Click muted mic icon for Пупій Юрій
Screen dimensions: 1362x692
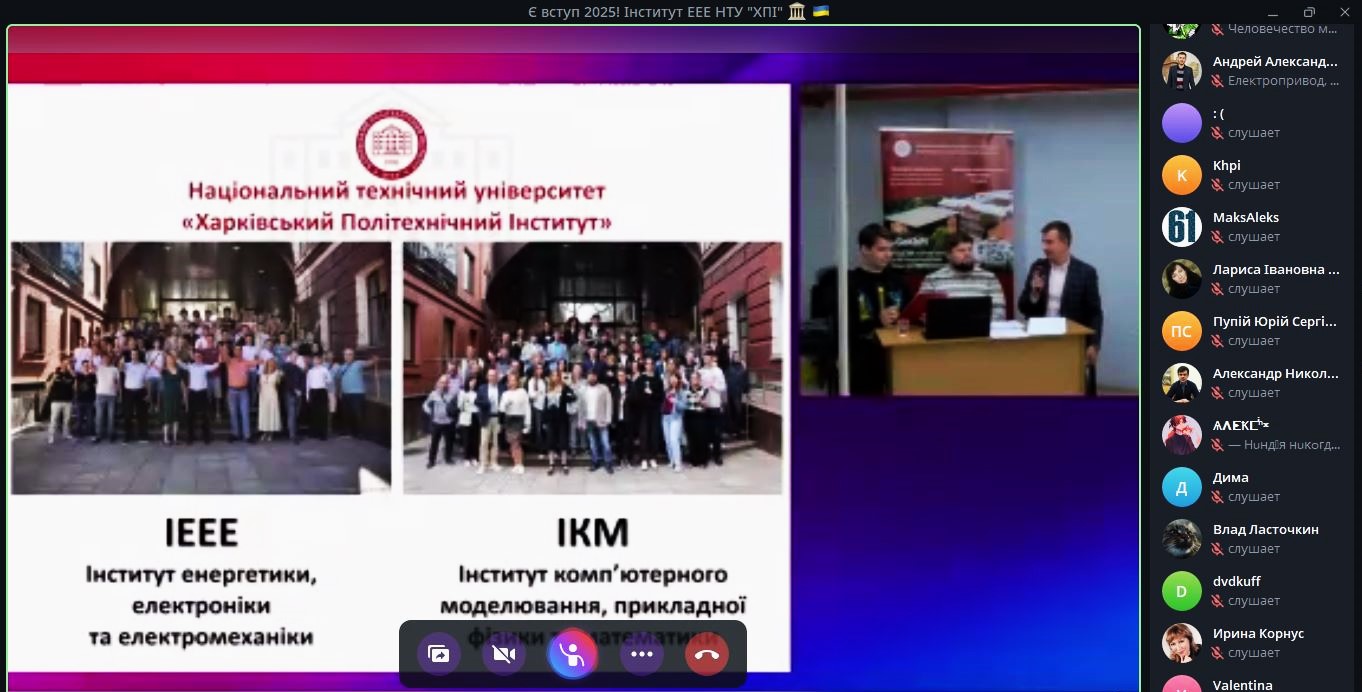[x=1218, y=341]
